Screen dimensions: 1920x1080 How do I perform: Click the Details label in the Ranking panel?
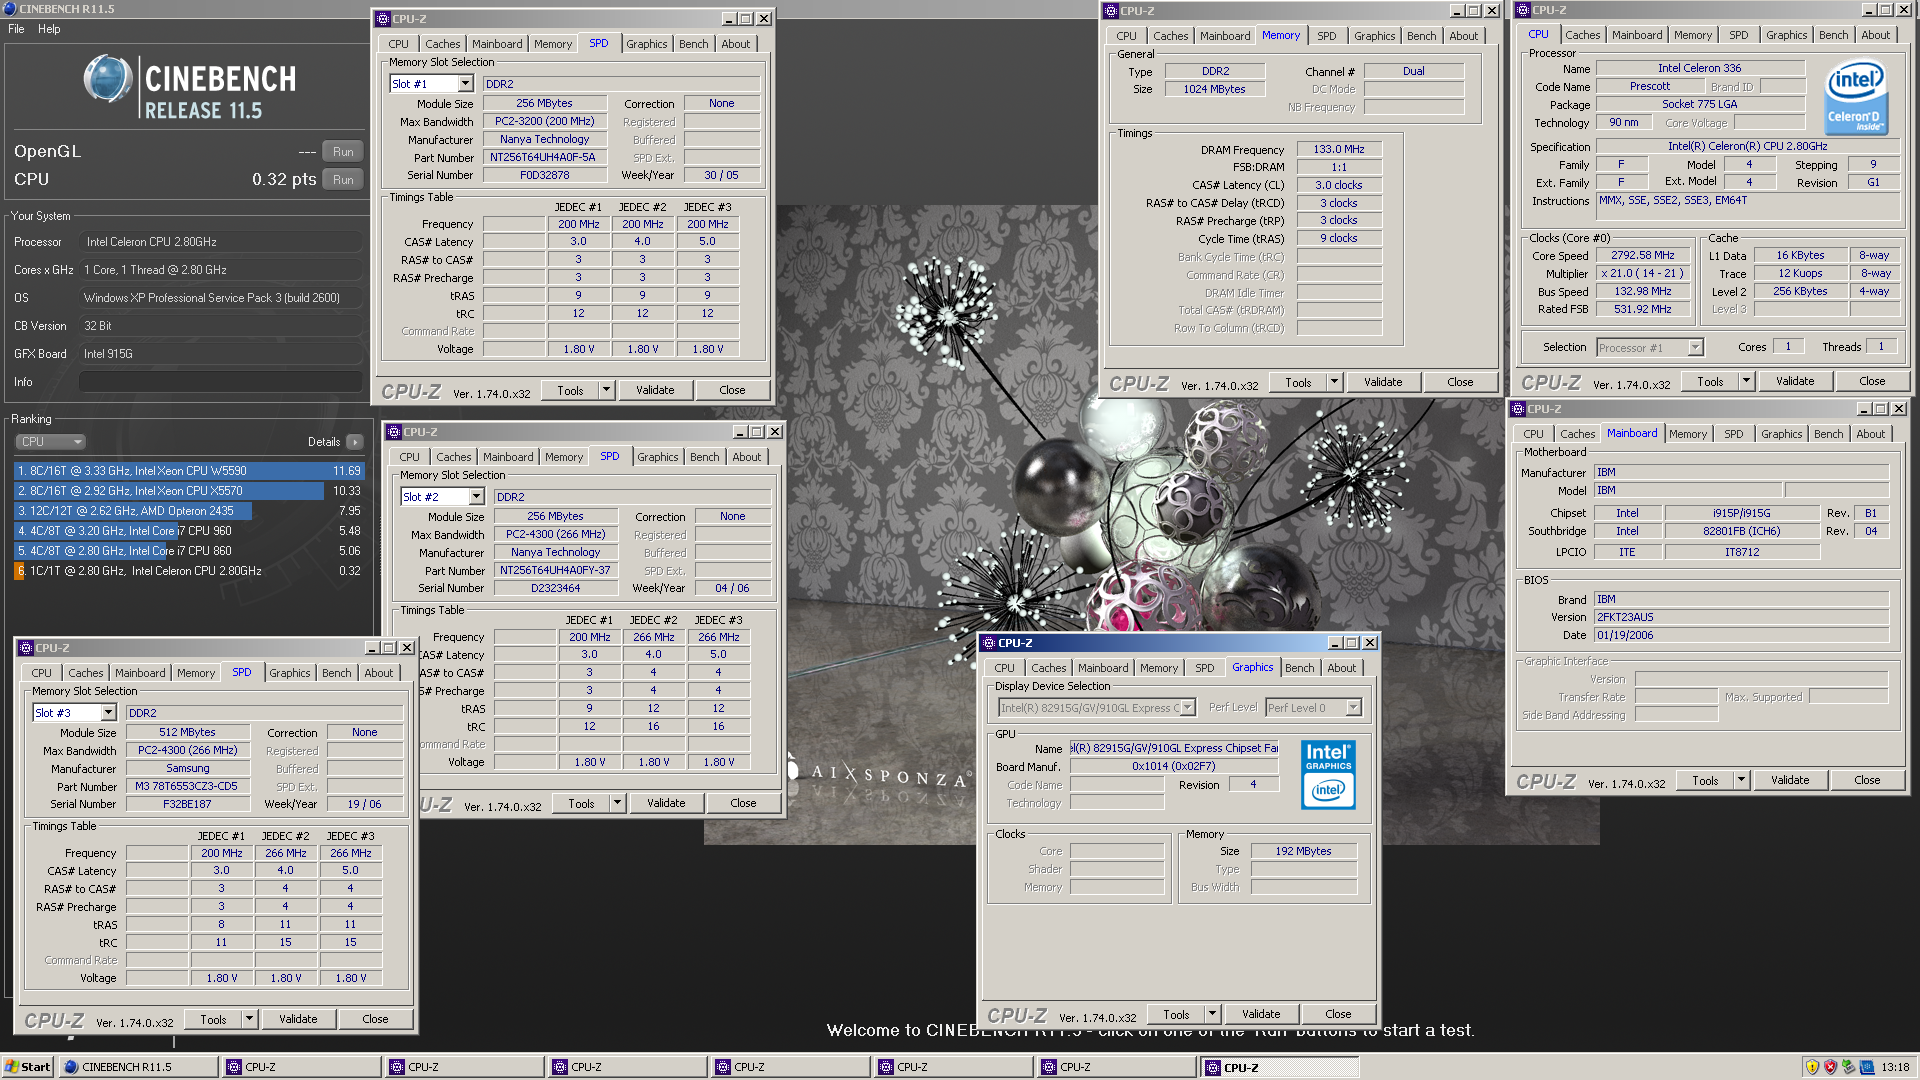click(324, 442)
